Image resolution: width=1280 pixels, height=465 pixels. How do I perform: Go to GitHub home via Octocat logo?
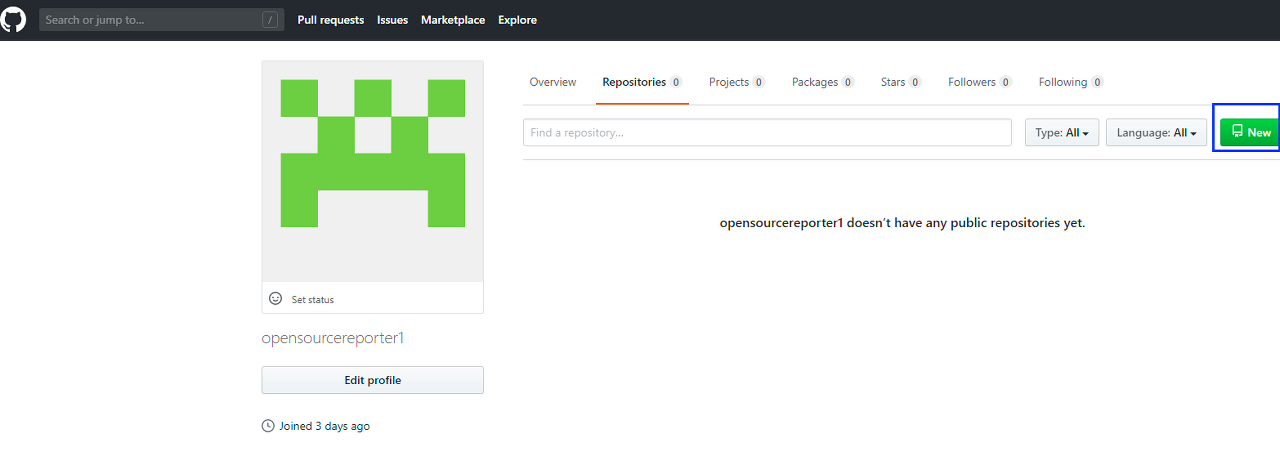click(13, 20)
